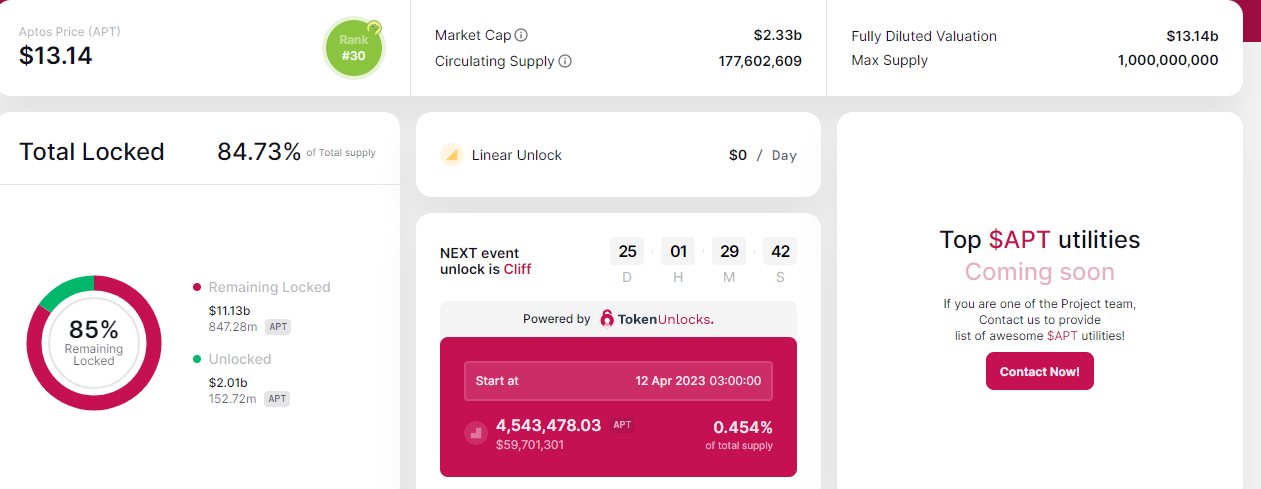Click the Linear Unlock yellow icon
The width and height of the screenshot is (1261, 489).
point(452,155)
